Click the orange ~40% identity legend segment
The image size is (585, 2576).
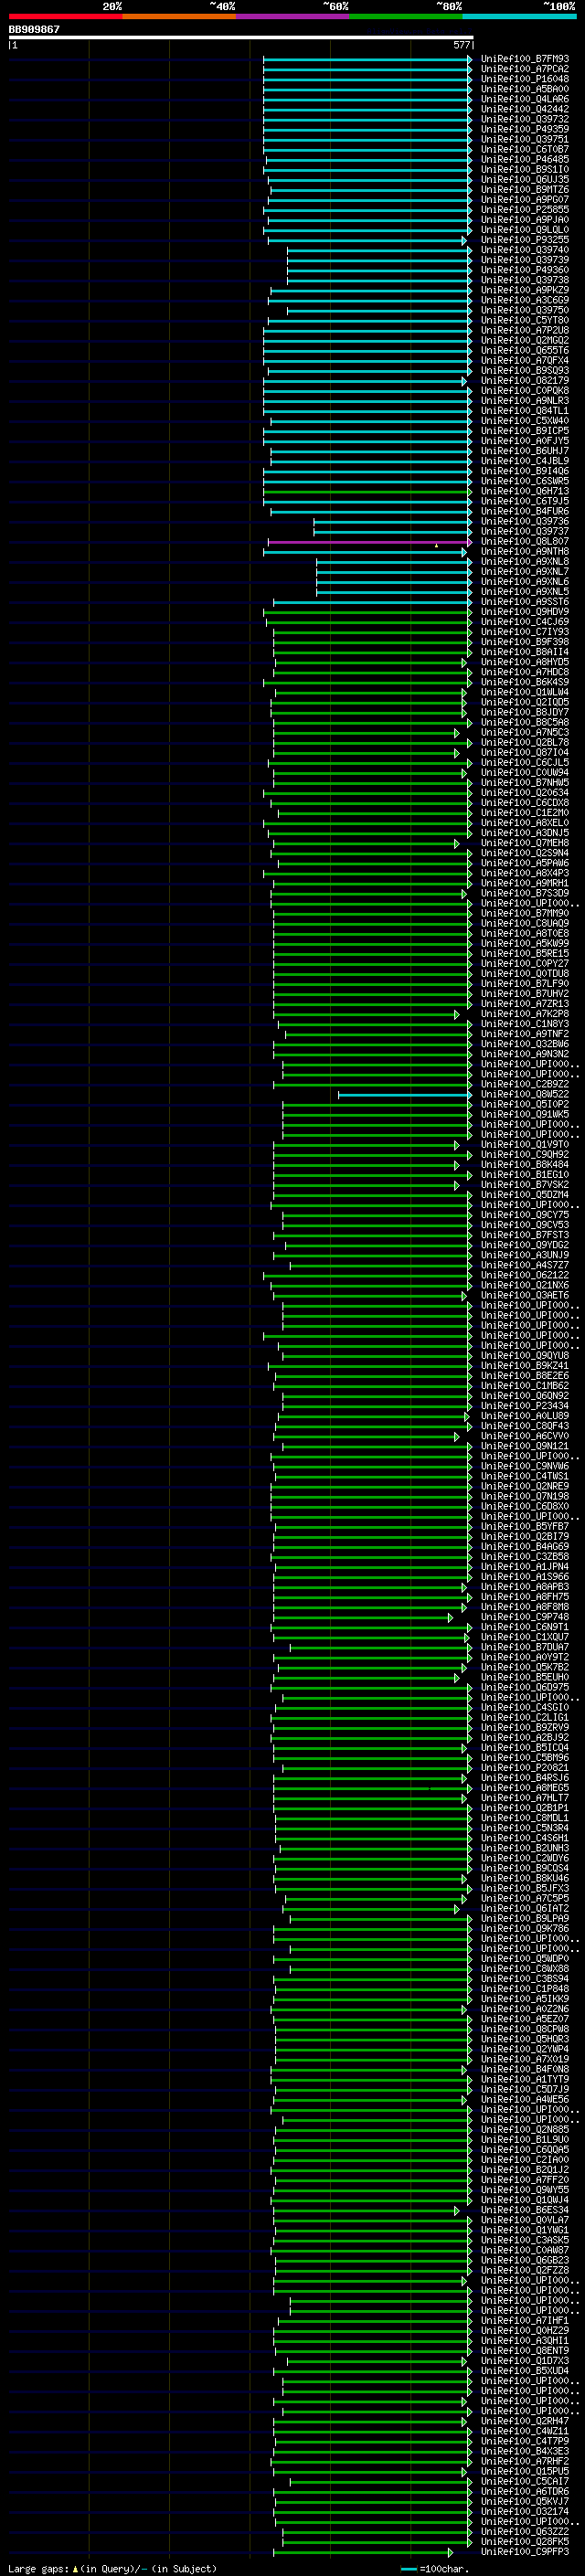point(179,16)
